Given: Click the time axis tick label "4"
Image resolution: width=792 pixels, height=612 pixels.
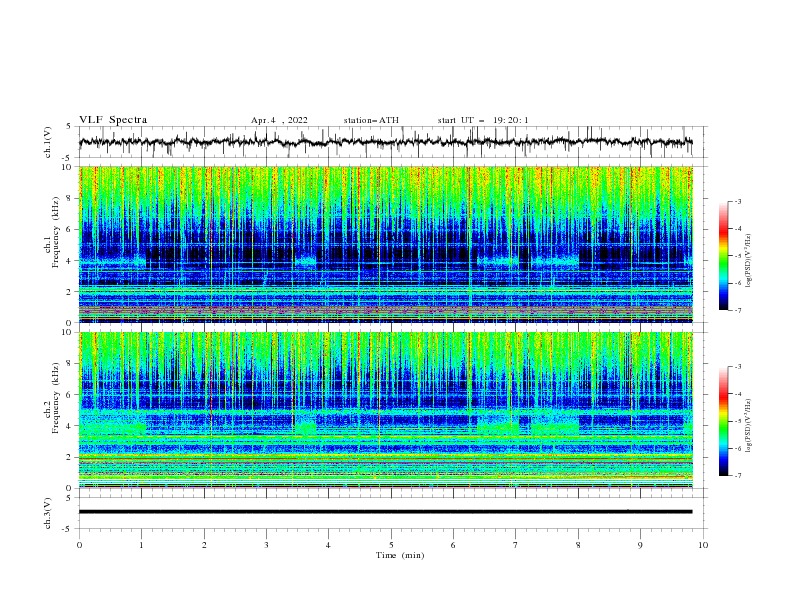Looking at the screenshot, I should (x=328, y=545).
